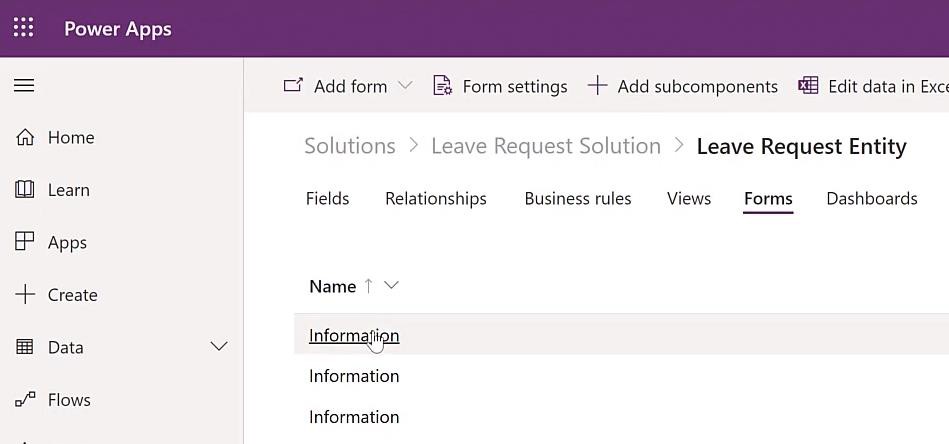
Task: Collapse the left navigation hamburger menu
Action: [x=24, y=85]
